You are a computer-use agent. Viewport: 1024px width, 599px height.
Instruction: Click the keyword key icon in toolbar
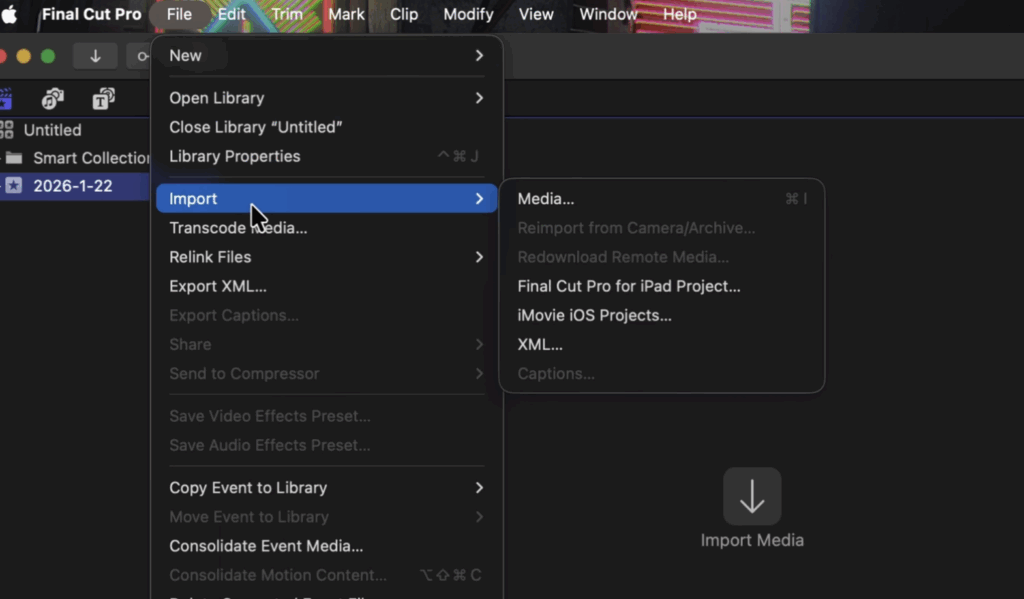pyautogui.click(x=142, y=56)
